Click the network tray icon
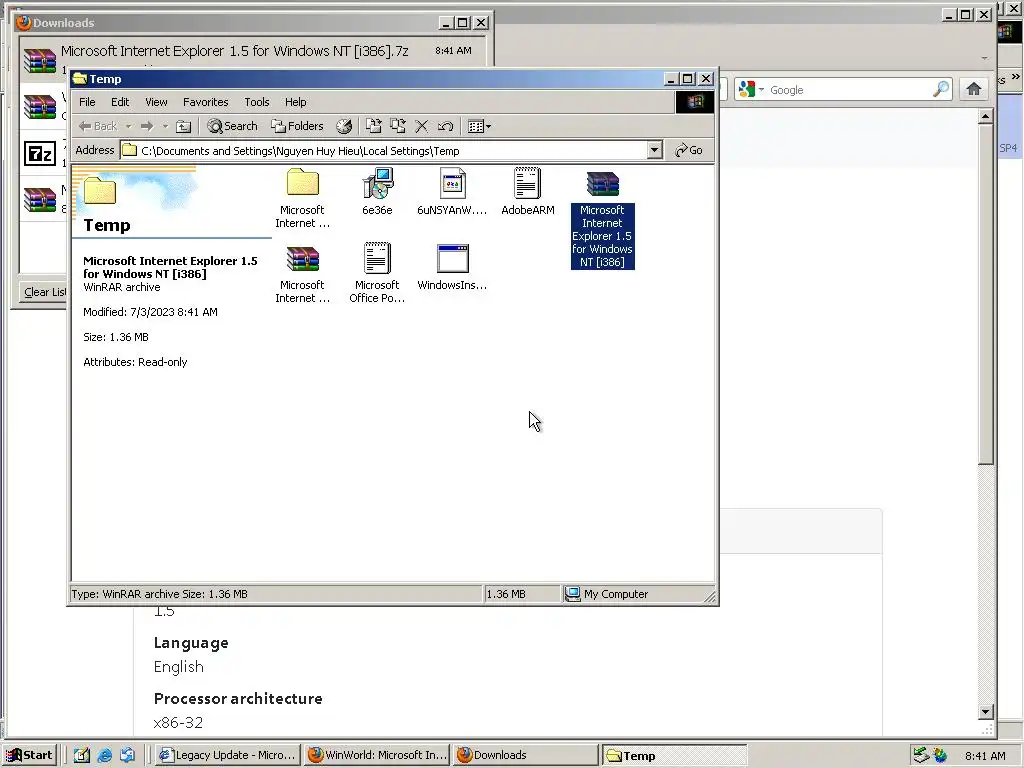 tap(921, 755)
